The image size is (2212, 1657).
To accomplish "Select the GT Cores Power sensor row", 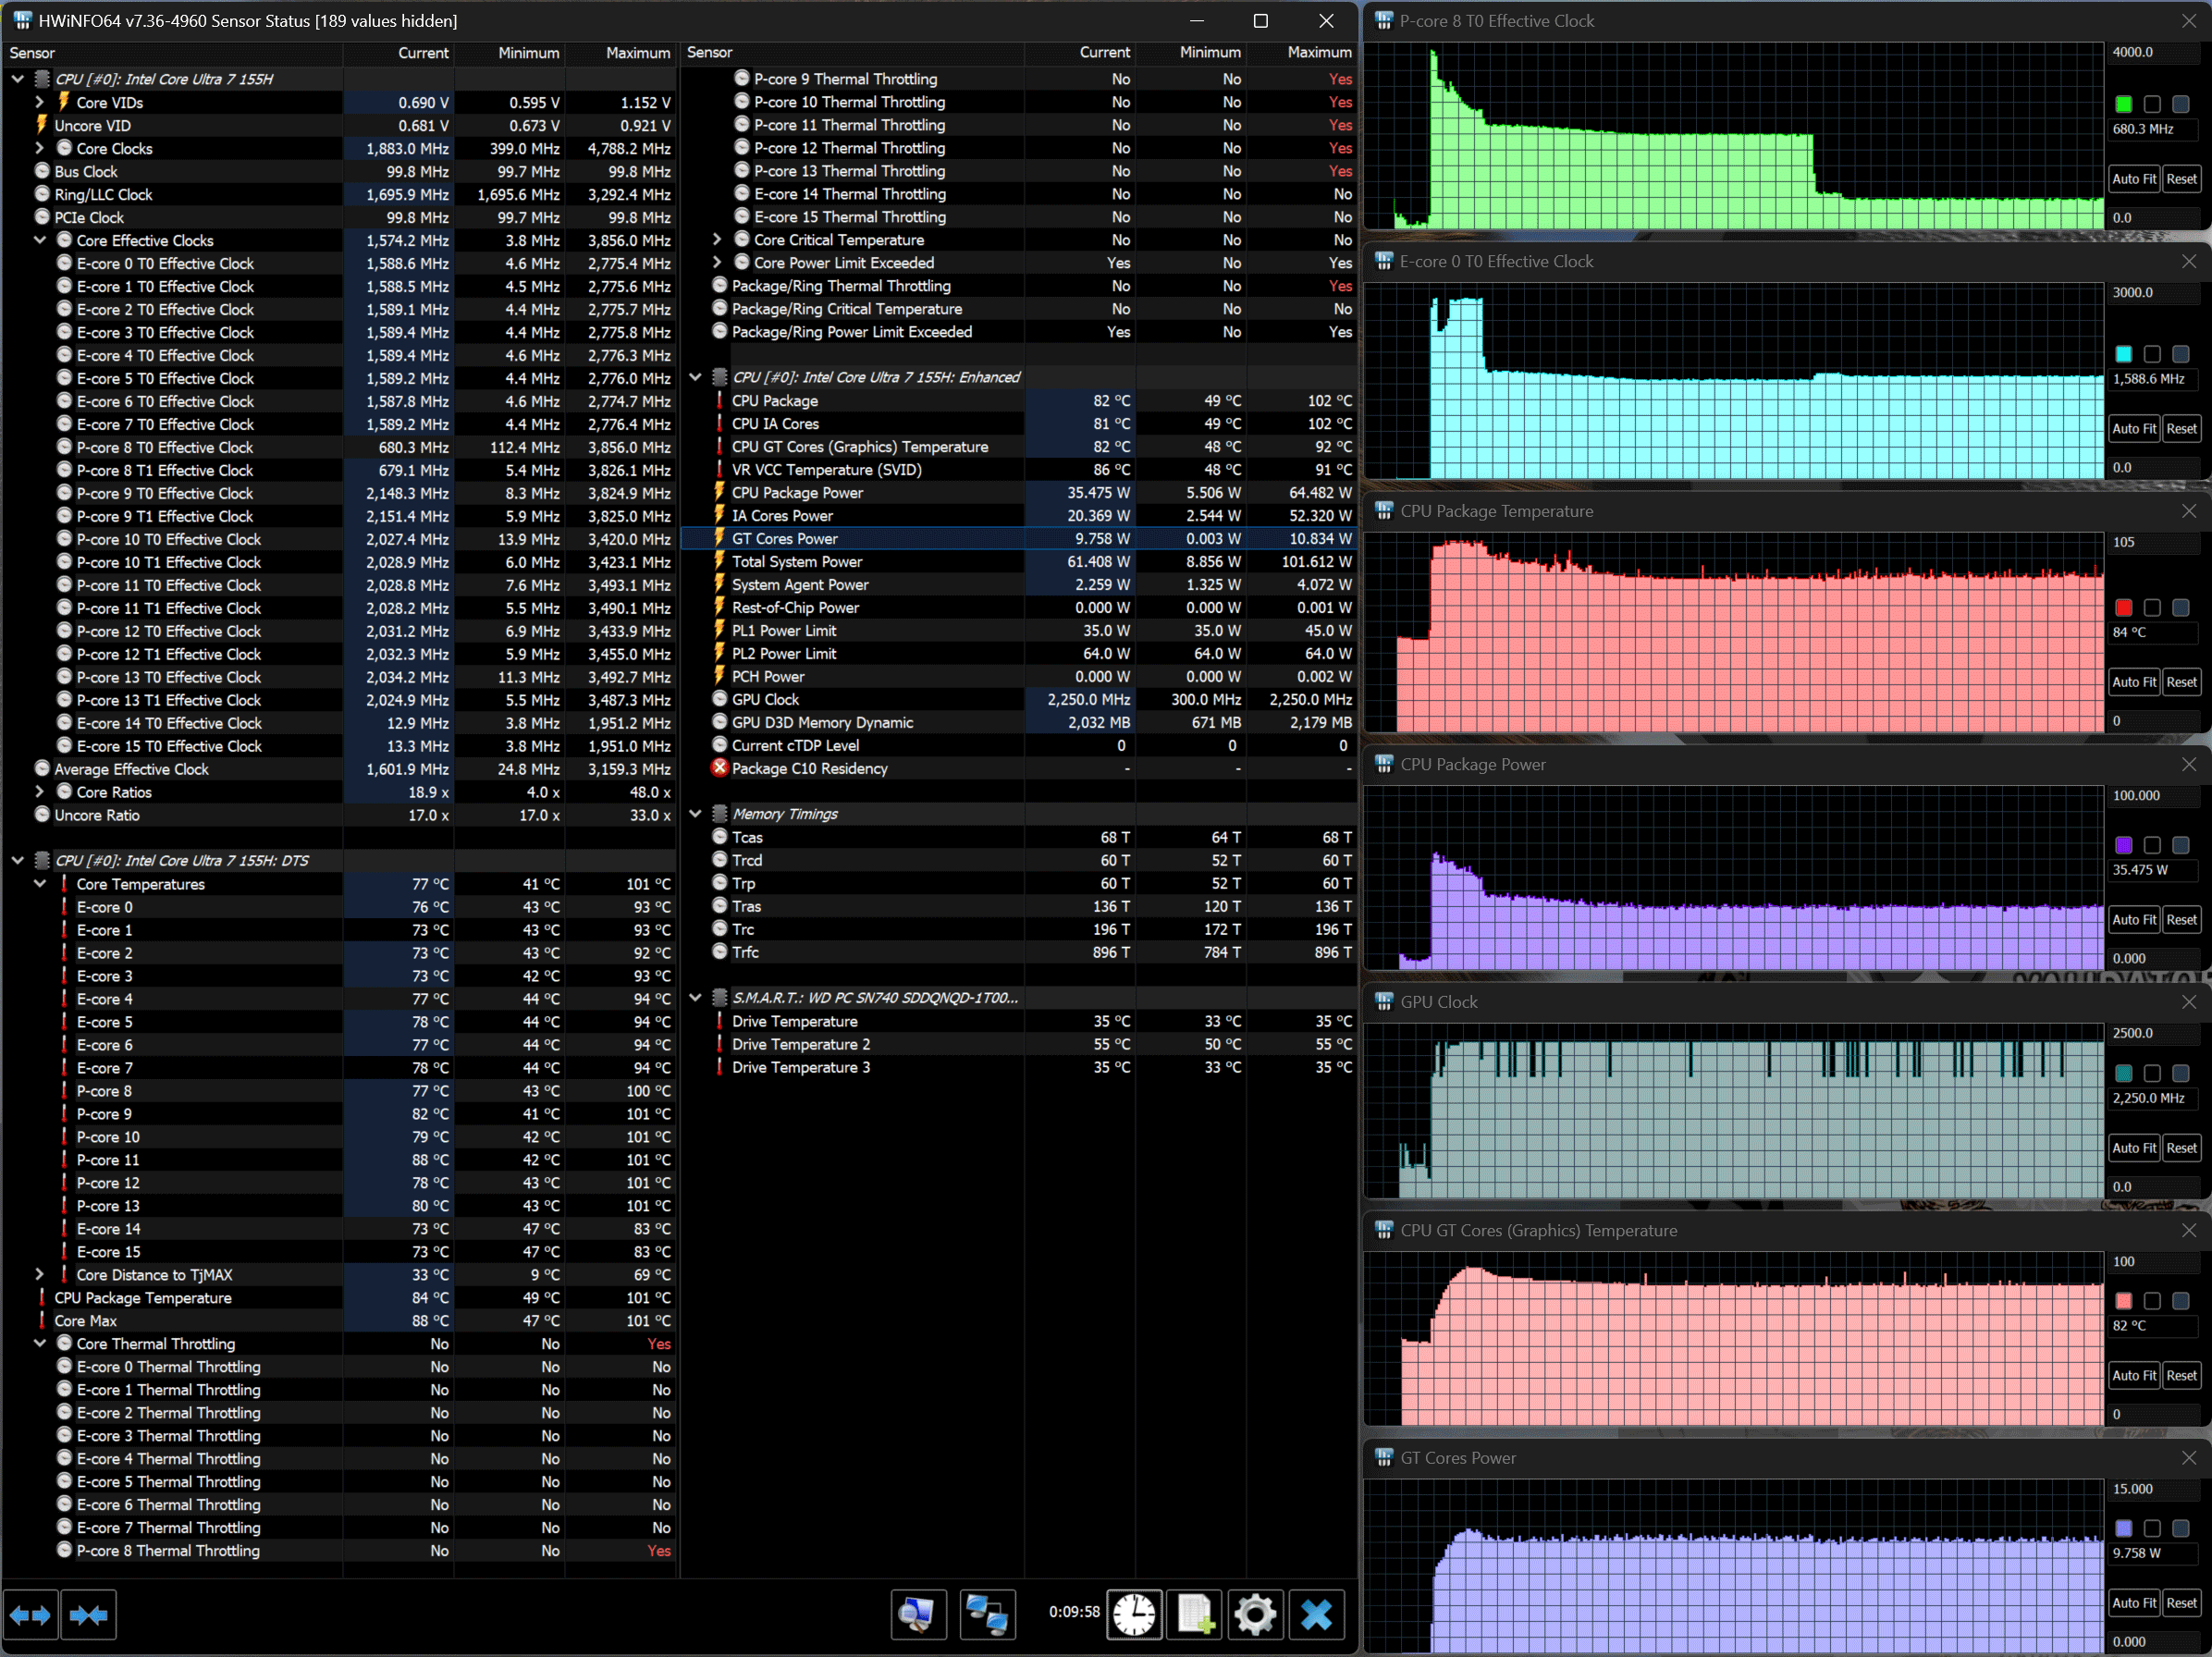I will (785, 538).
